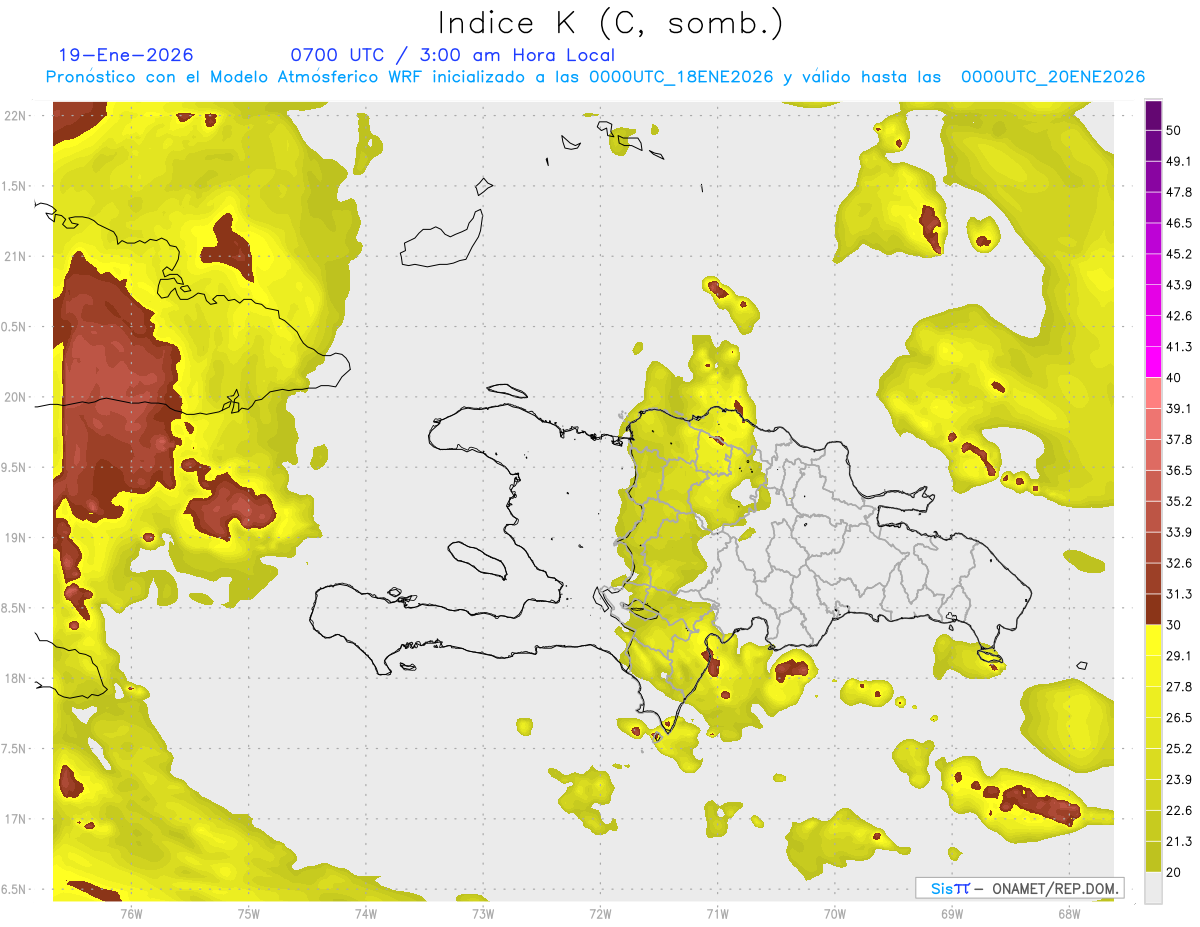The image size is (1200, 927).
Task: Click the 'Indice K (C, somb.)' title
Action: click(610, 23)
